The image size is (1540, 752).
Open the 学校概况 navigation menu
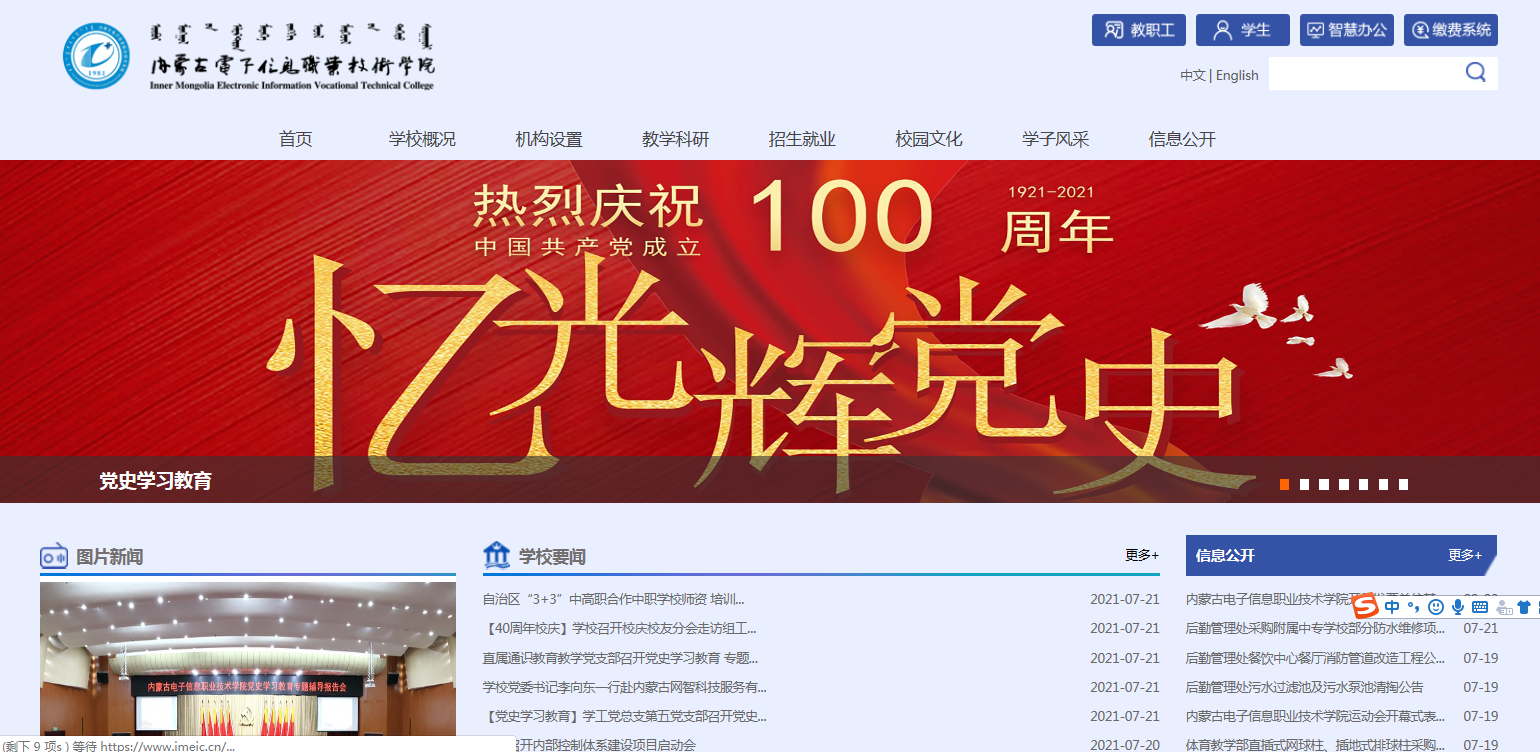[422, 139]
